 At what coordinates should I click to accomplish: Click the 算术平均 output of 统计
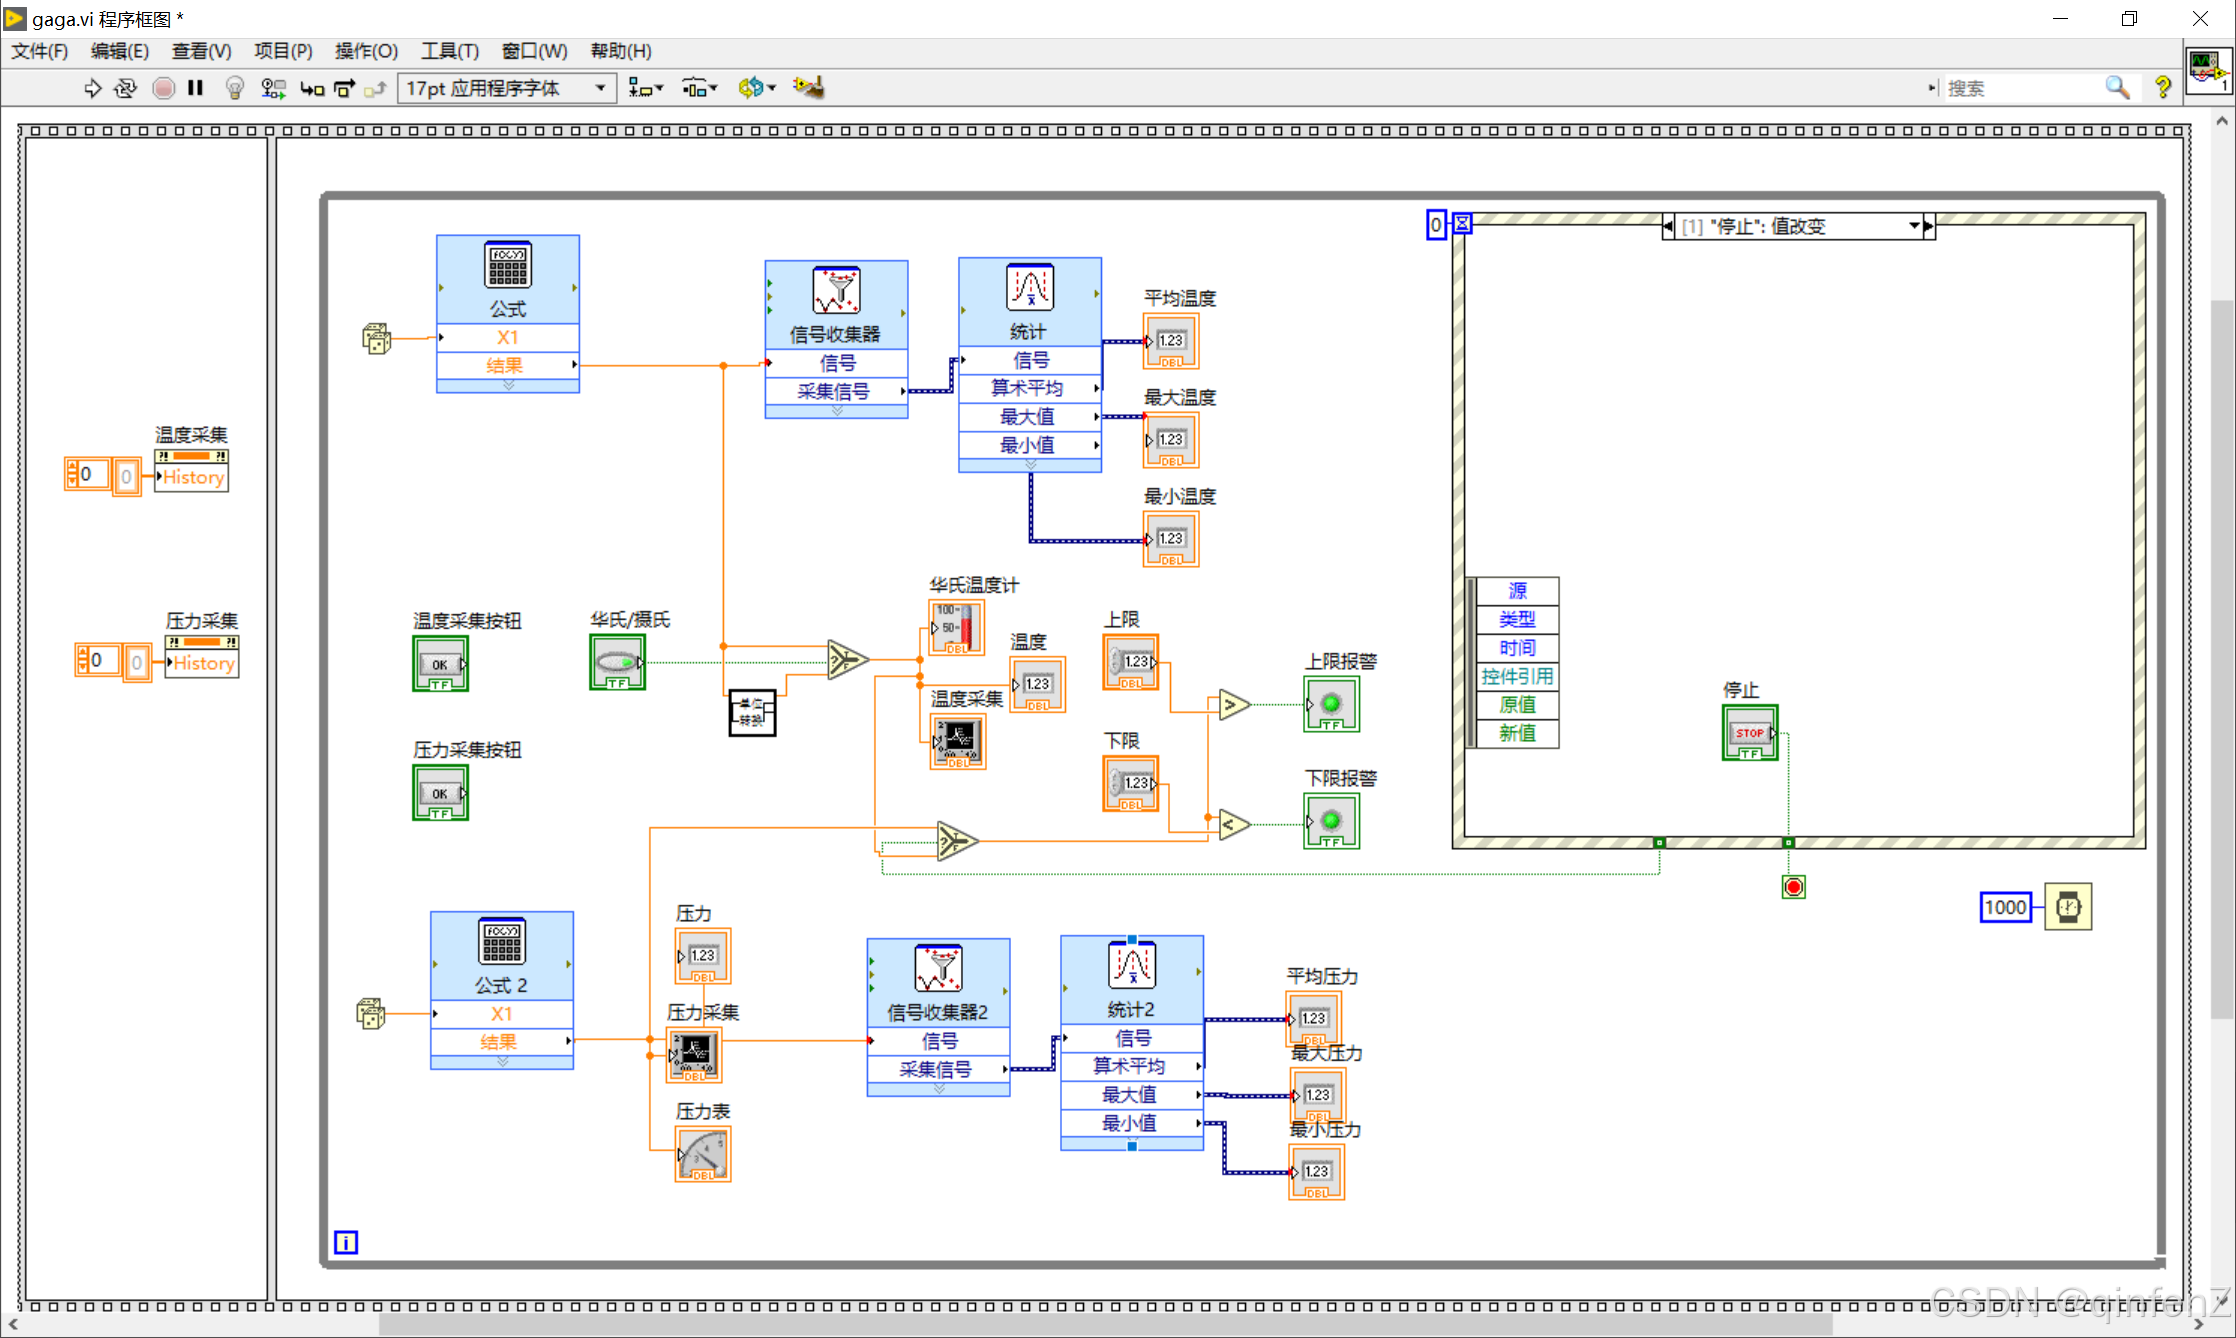(x=1029, y=388)
